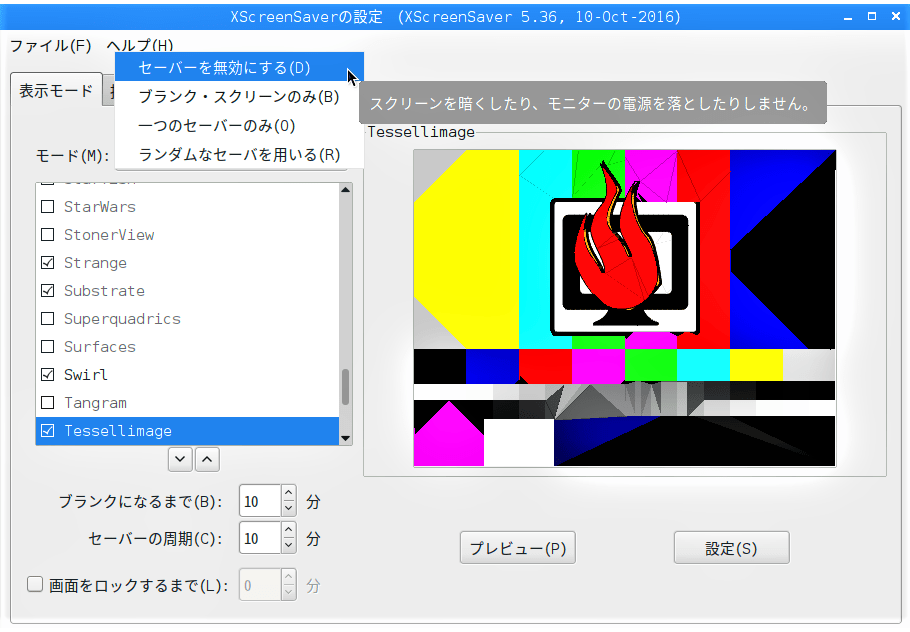Select the Tessellimage list entry
The image size is (910, 632).
(x=187, y=431)
